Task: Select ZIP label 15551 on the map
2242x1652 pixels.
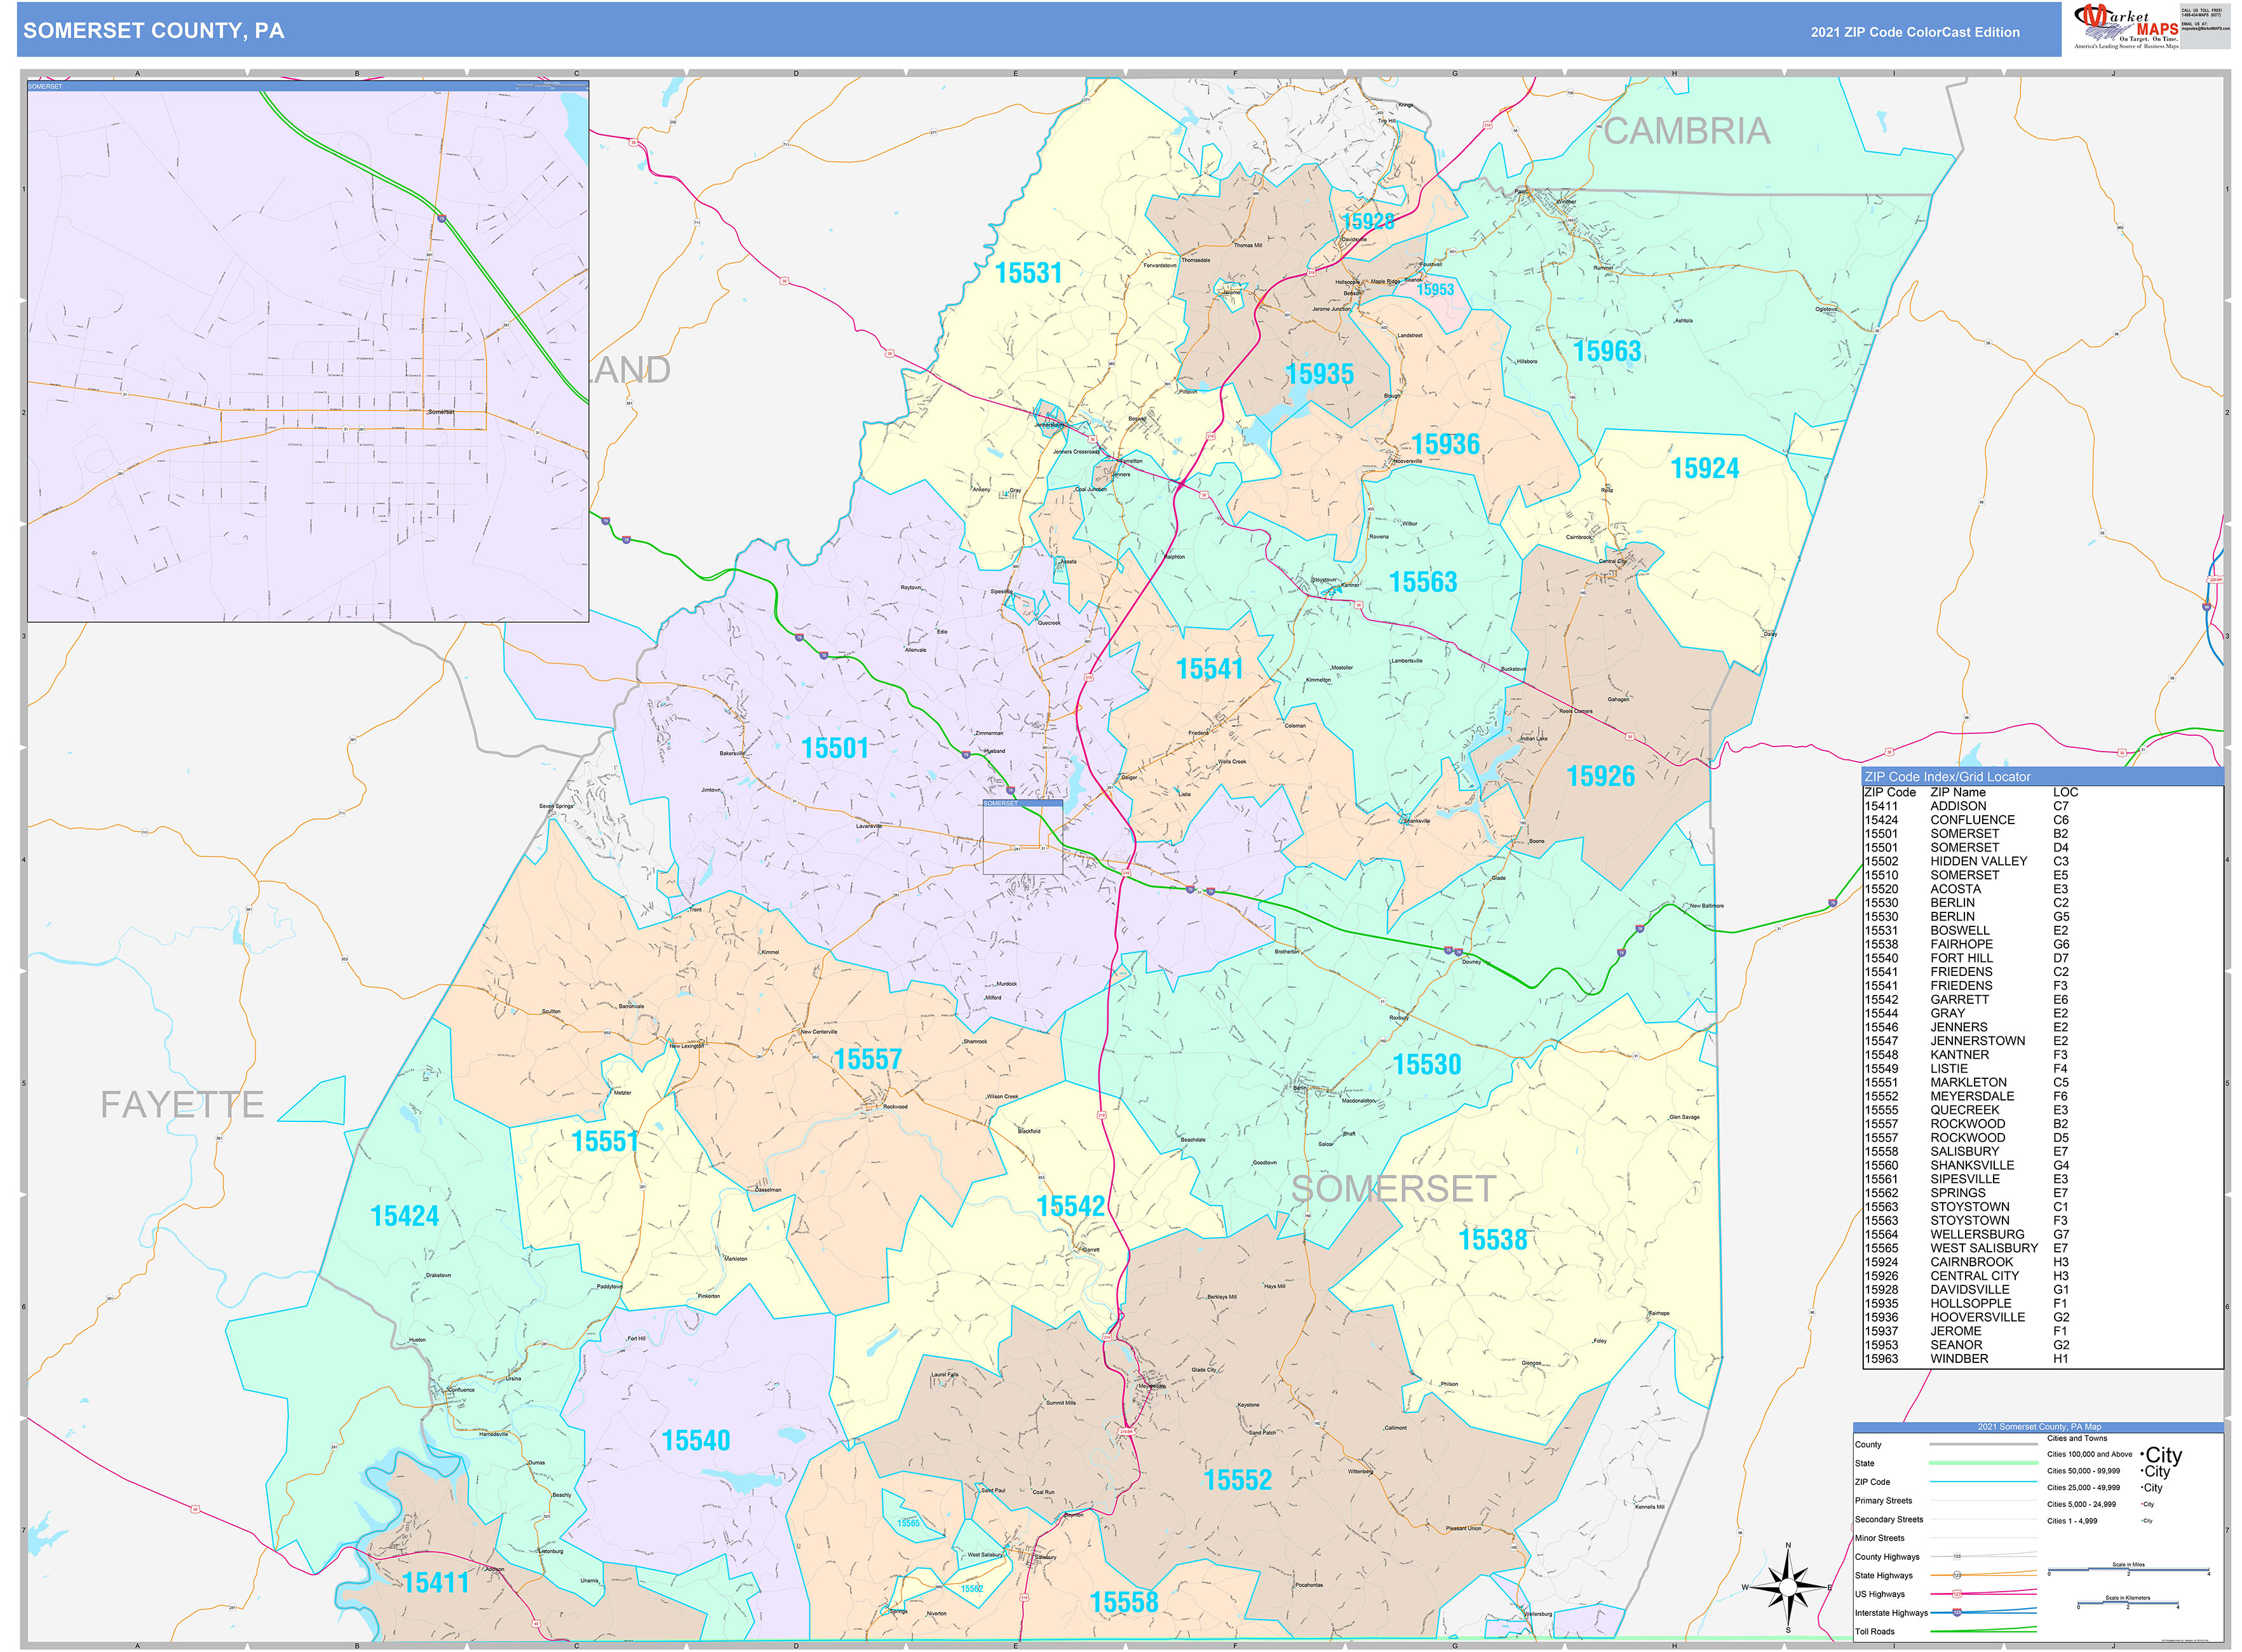Action: coord(604,1141)
